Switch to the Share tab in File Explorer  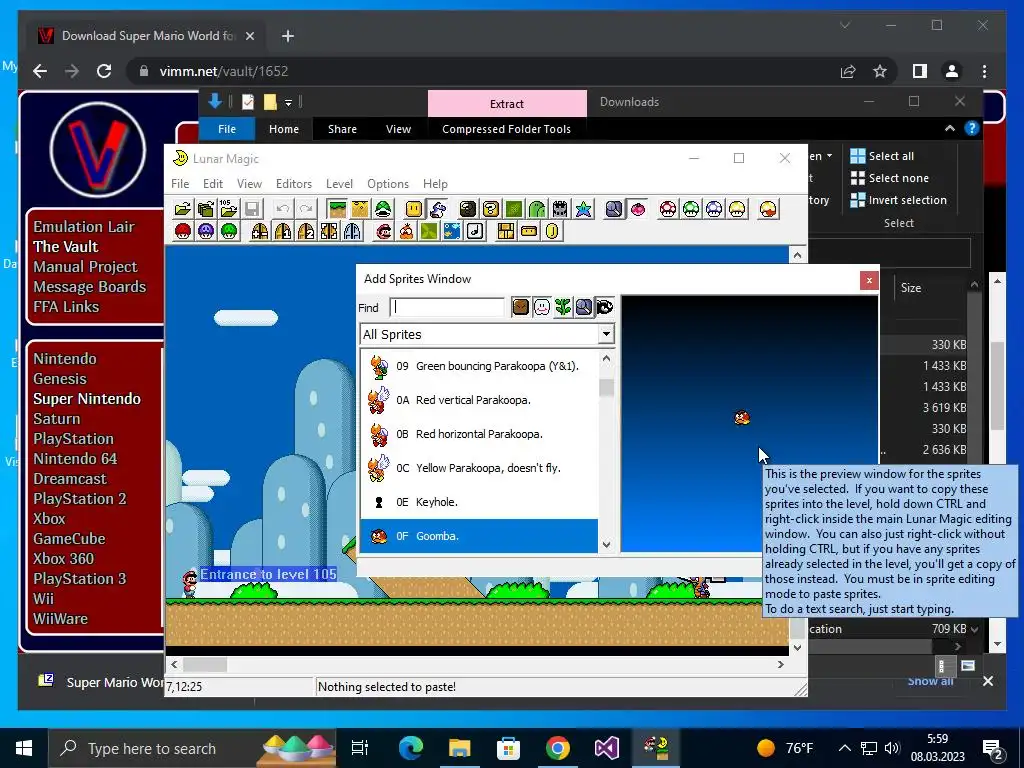click(x=342, y=129)
